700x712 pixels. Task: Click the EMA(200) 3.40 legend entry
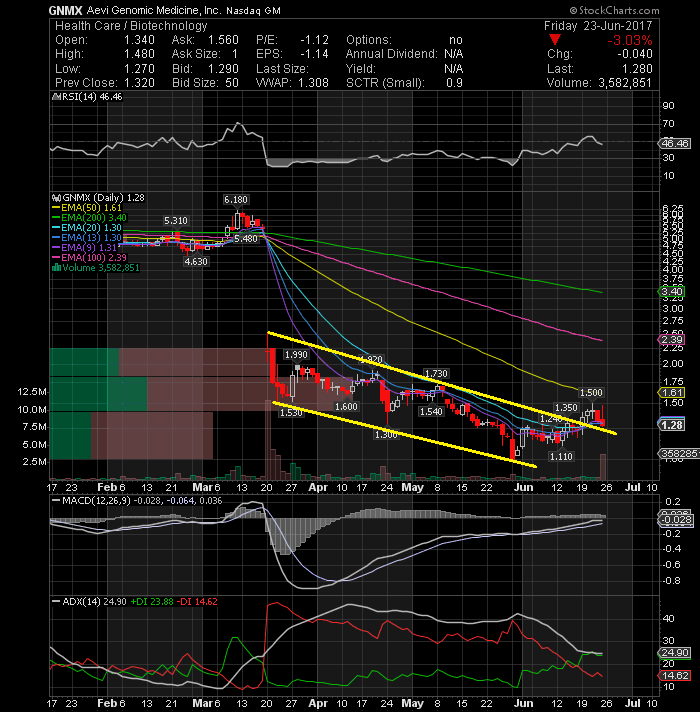(89, 218)
